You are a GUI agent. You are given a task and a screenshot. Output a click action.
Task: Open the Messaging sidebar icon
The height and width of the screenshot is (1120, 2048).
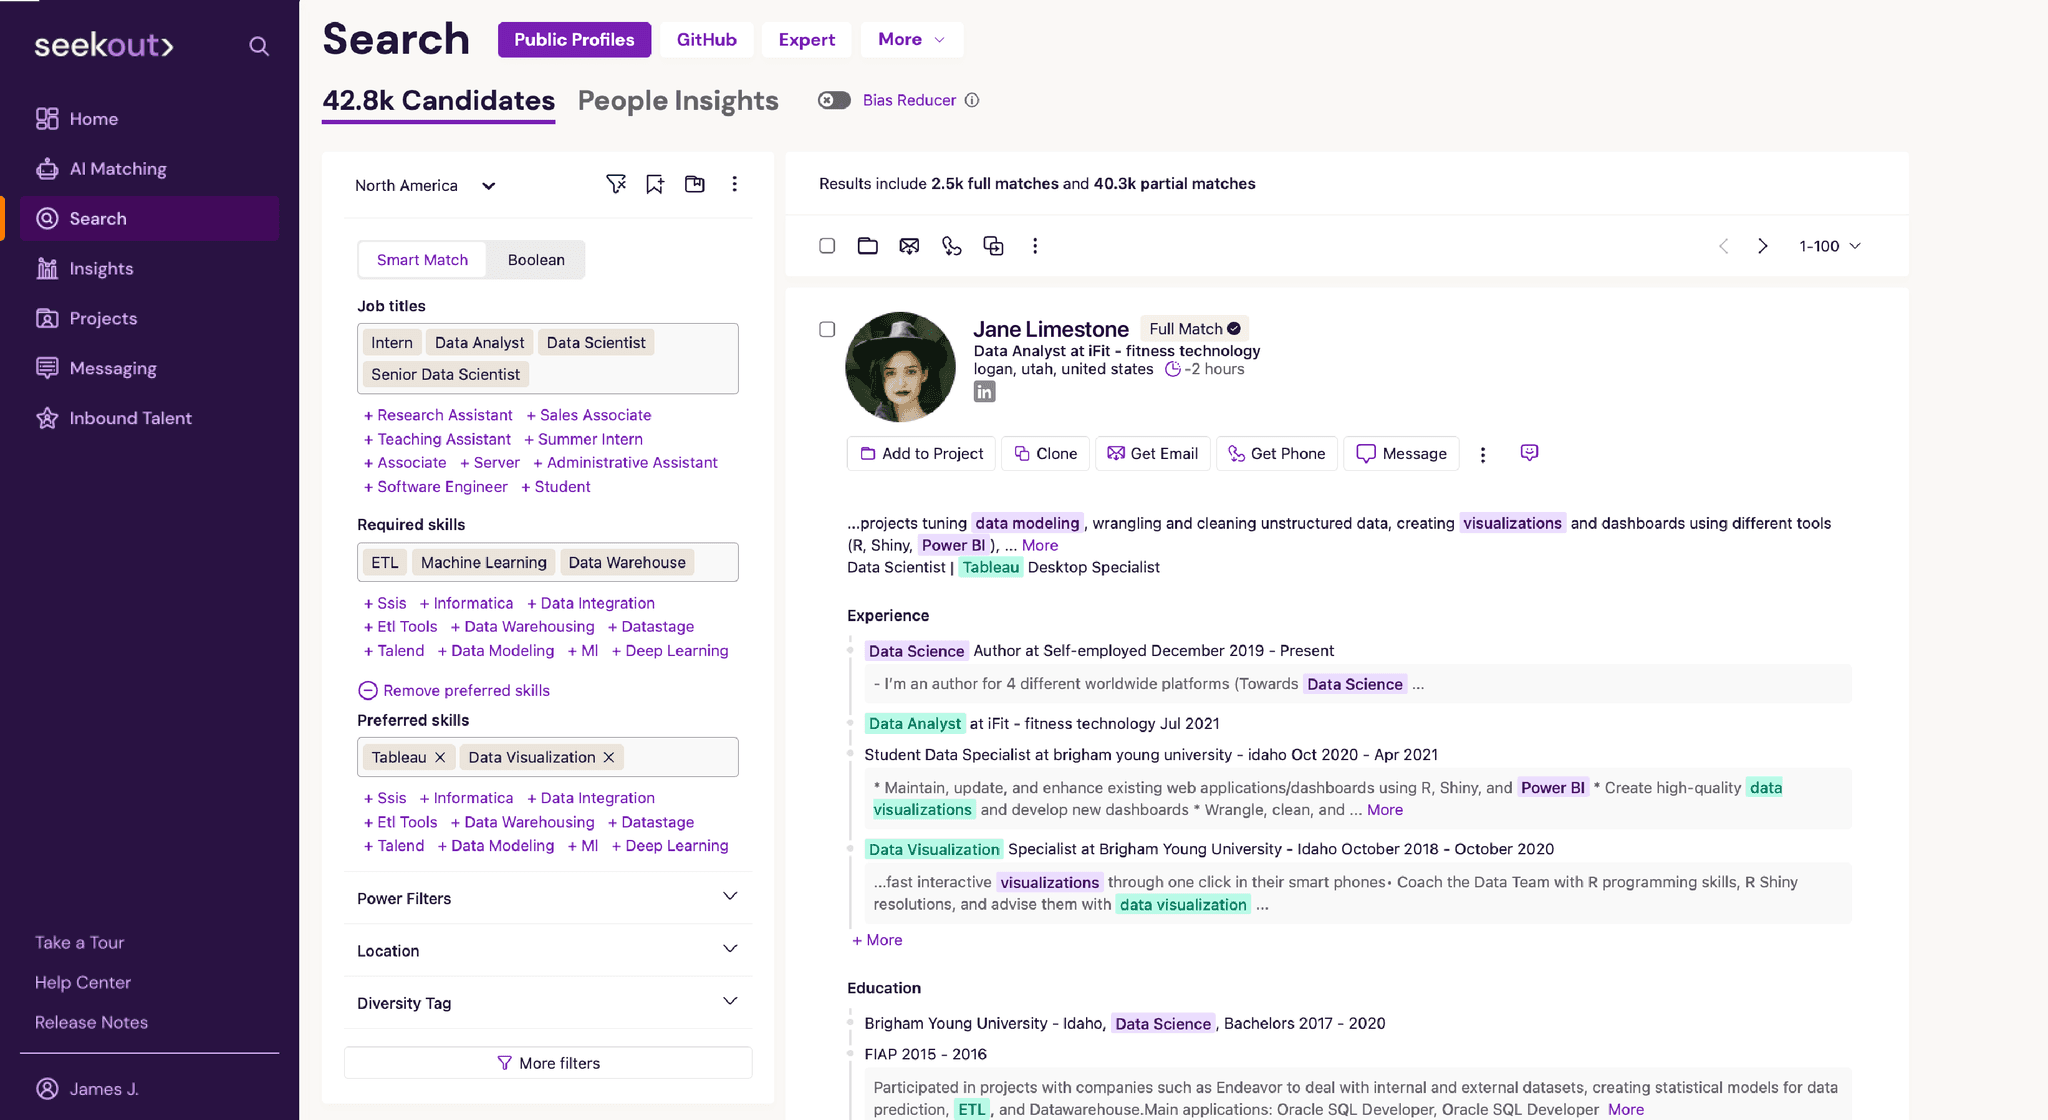pyautogui.click(x=48, y=368)
